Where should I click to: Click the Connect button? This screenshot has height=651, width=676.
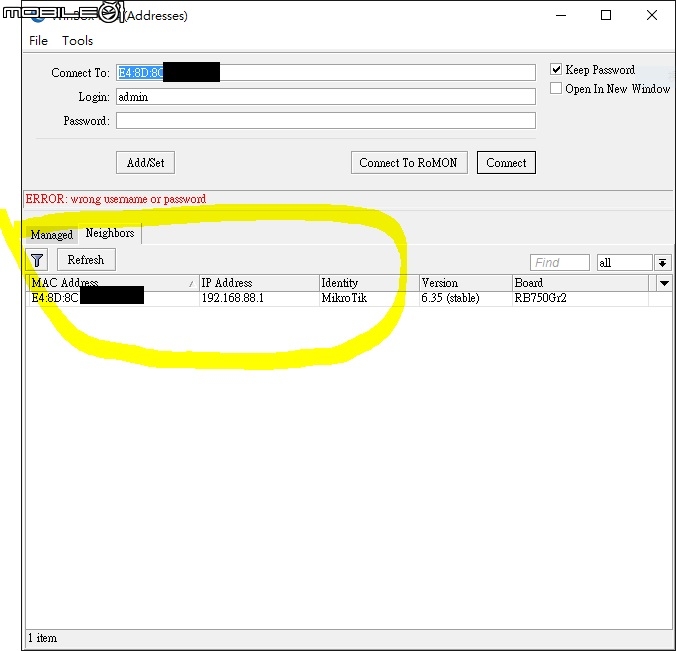tap(506, 163)
